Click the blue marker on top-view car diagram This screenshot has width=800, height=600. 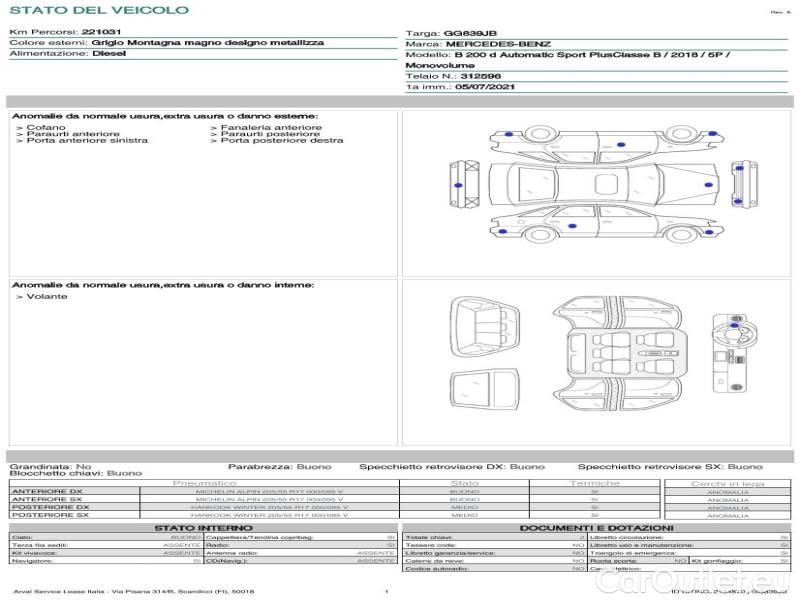click(706, 185)
